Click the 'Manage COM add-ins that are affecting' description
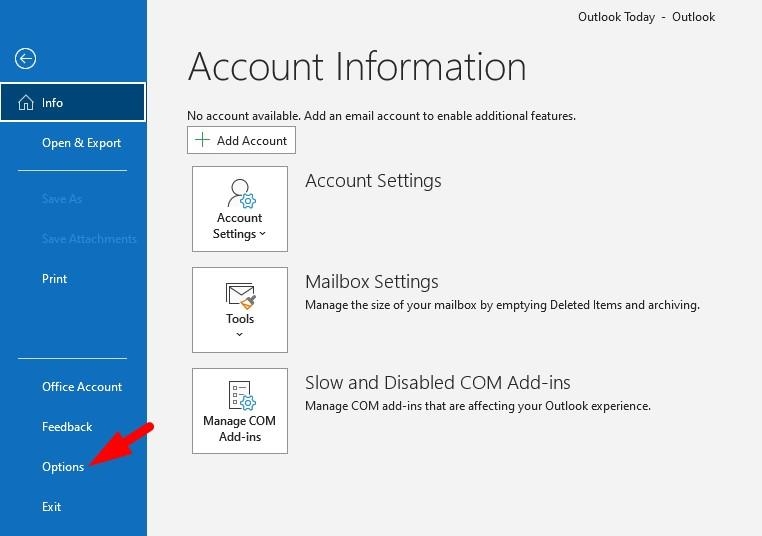 pyautogui.click(x=478, y=406)
